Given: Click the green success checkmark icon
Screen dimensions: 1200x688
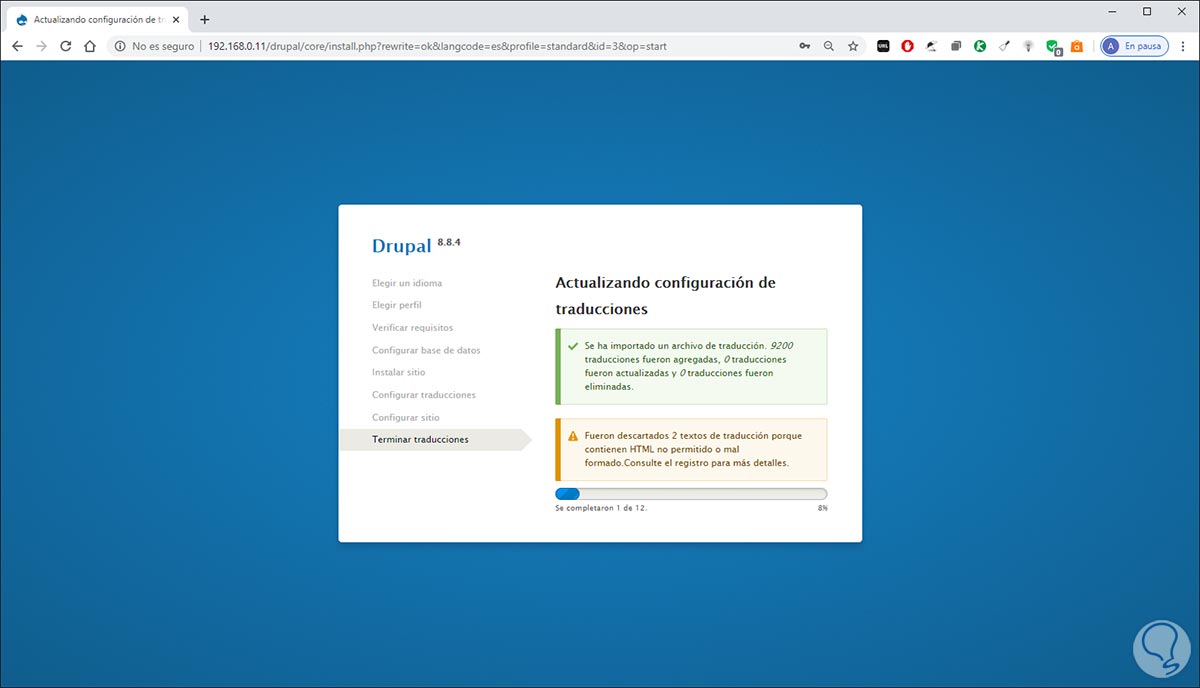Looking at the screenshot, I should 573,345.
